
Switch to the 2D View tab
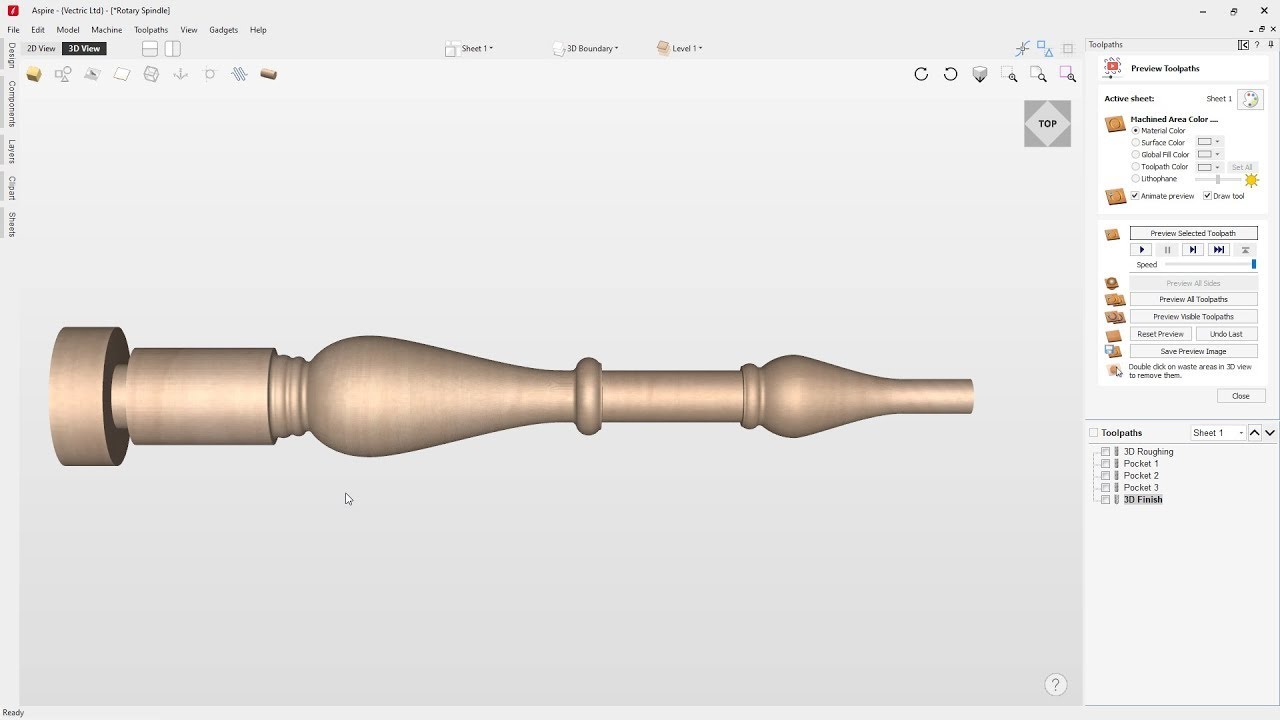pos(41,48)
